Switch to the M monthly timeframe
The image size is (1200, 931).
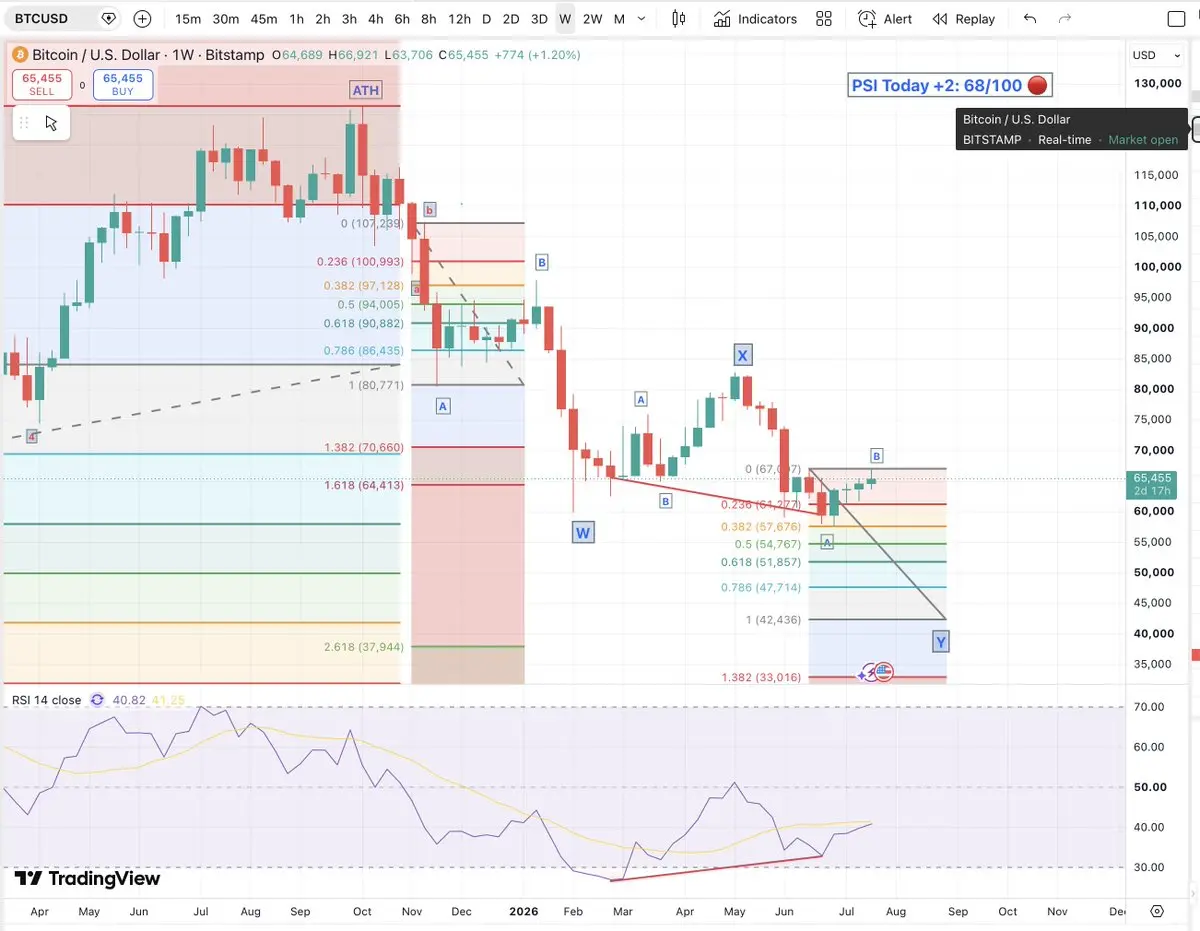pos(620,19)
